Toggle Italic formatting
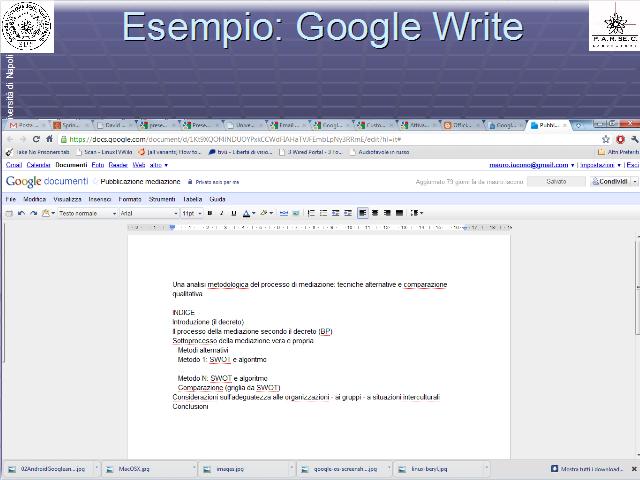 click(222, 213)
